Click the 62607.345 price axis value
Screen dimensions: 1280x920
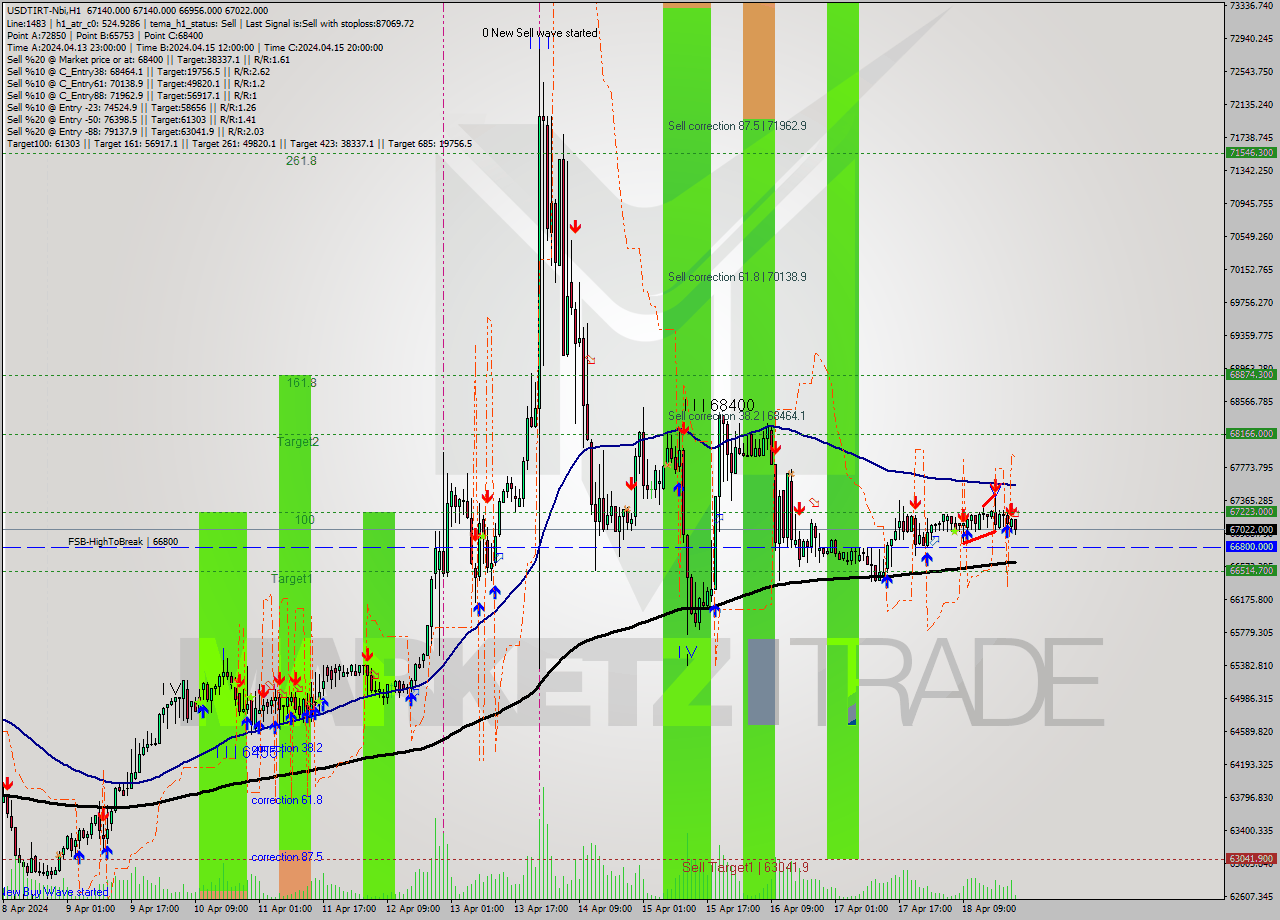click(x=1250, y=897)
